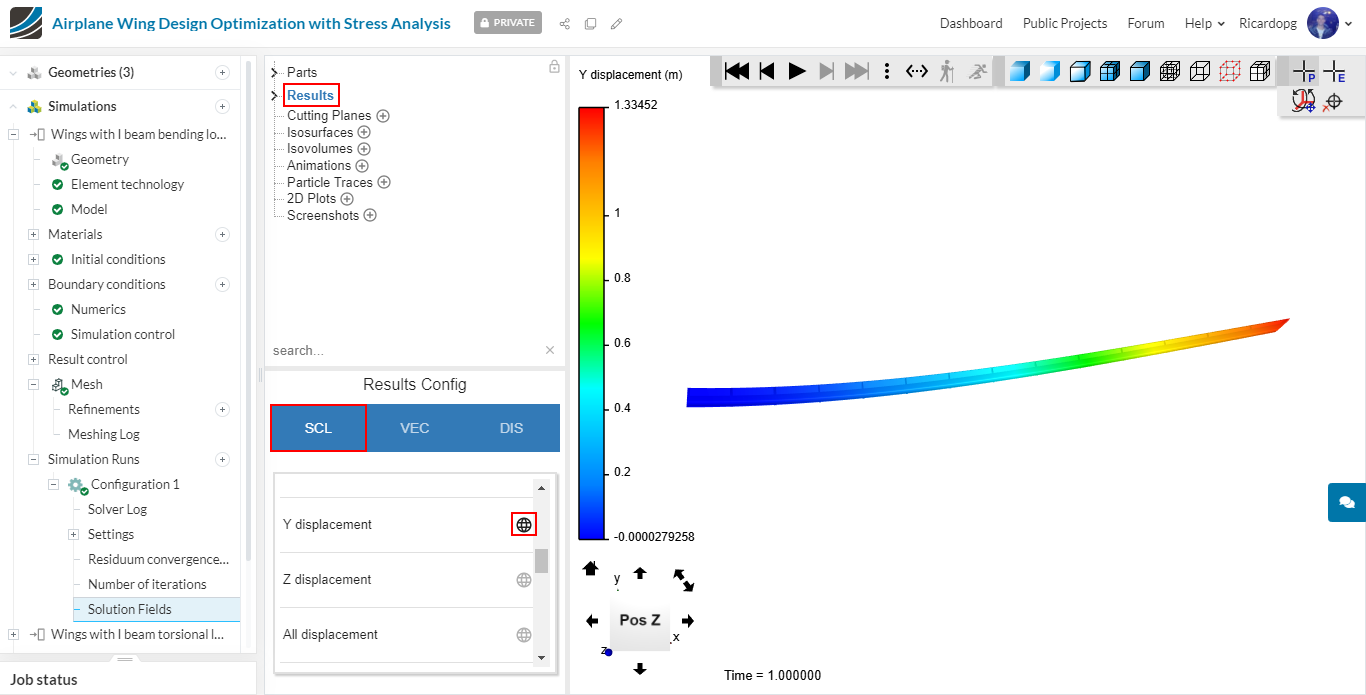Add a new Animation
The image size is (1366, 695).
pyautogui.click(x=362, y=166)
